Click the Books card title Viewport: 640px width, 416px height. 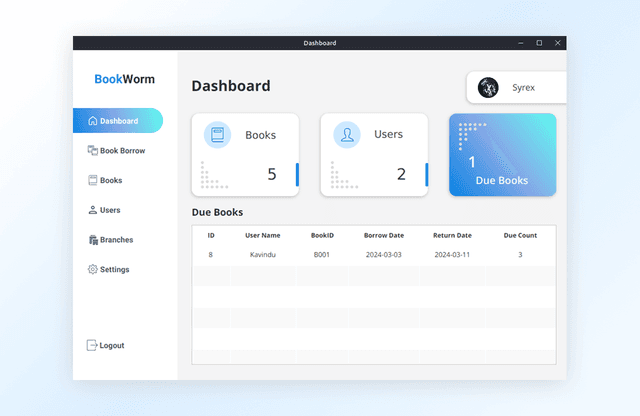click(260, 135)
